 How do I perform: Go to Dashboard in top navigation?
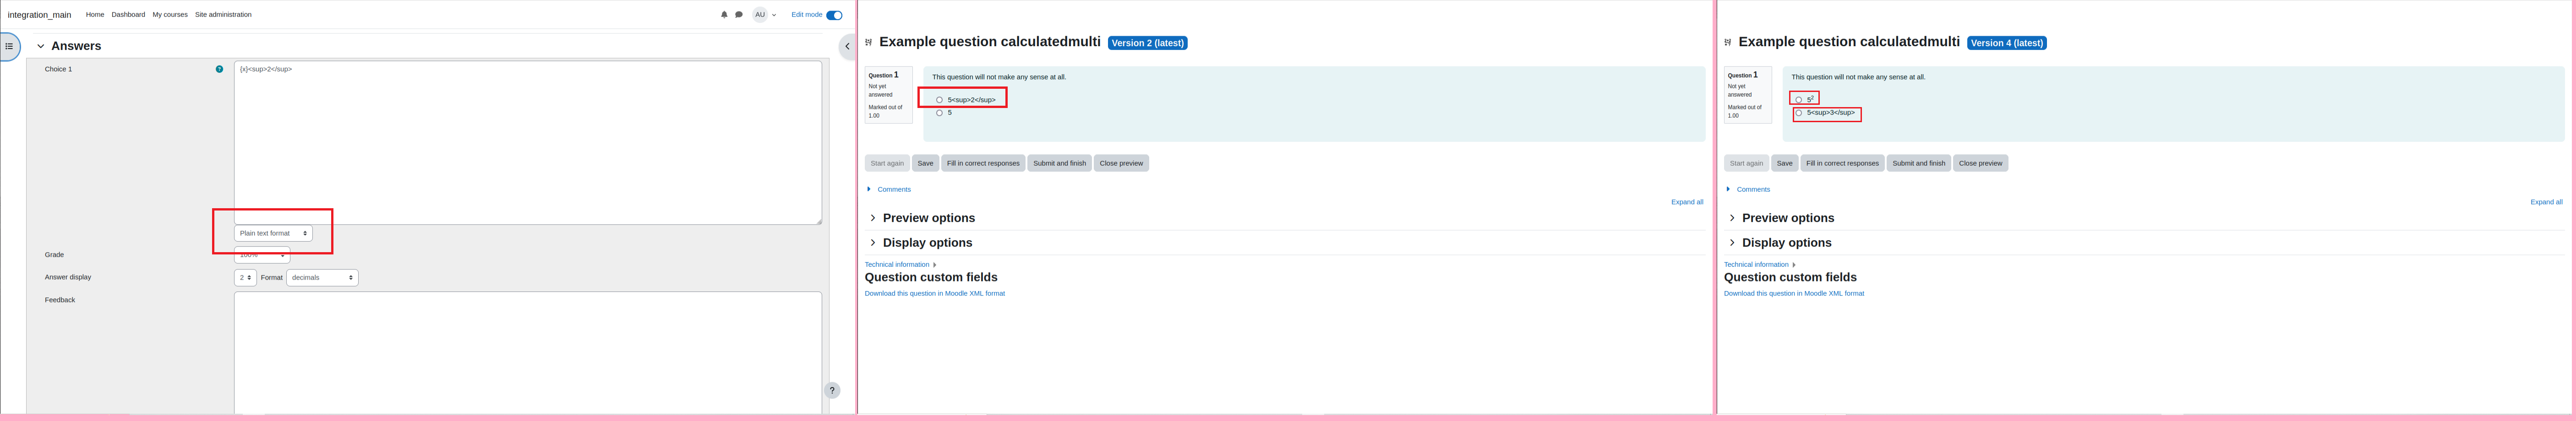coord(128,15)
